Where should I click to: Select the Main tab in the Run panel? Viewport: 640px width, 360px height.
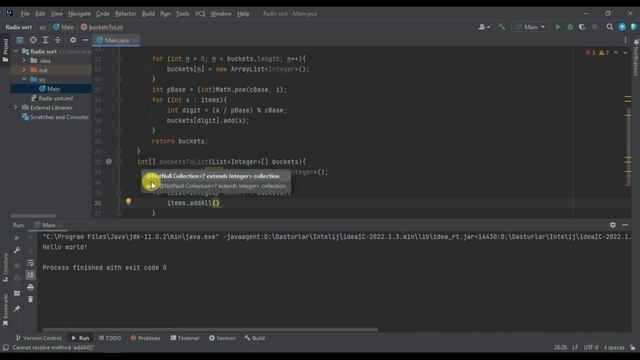48,225
